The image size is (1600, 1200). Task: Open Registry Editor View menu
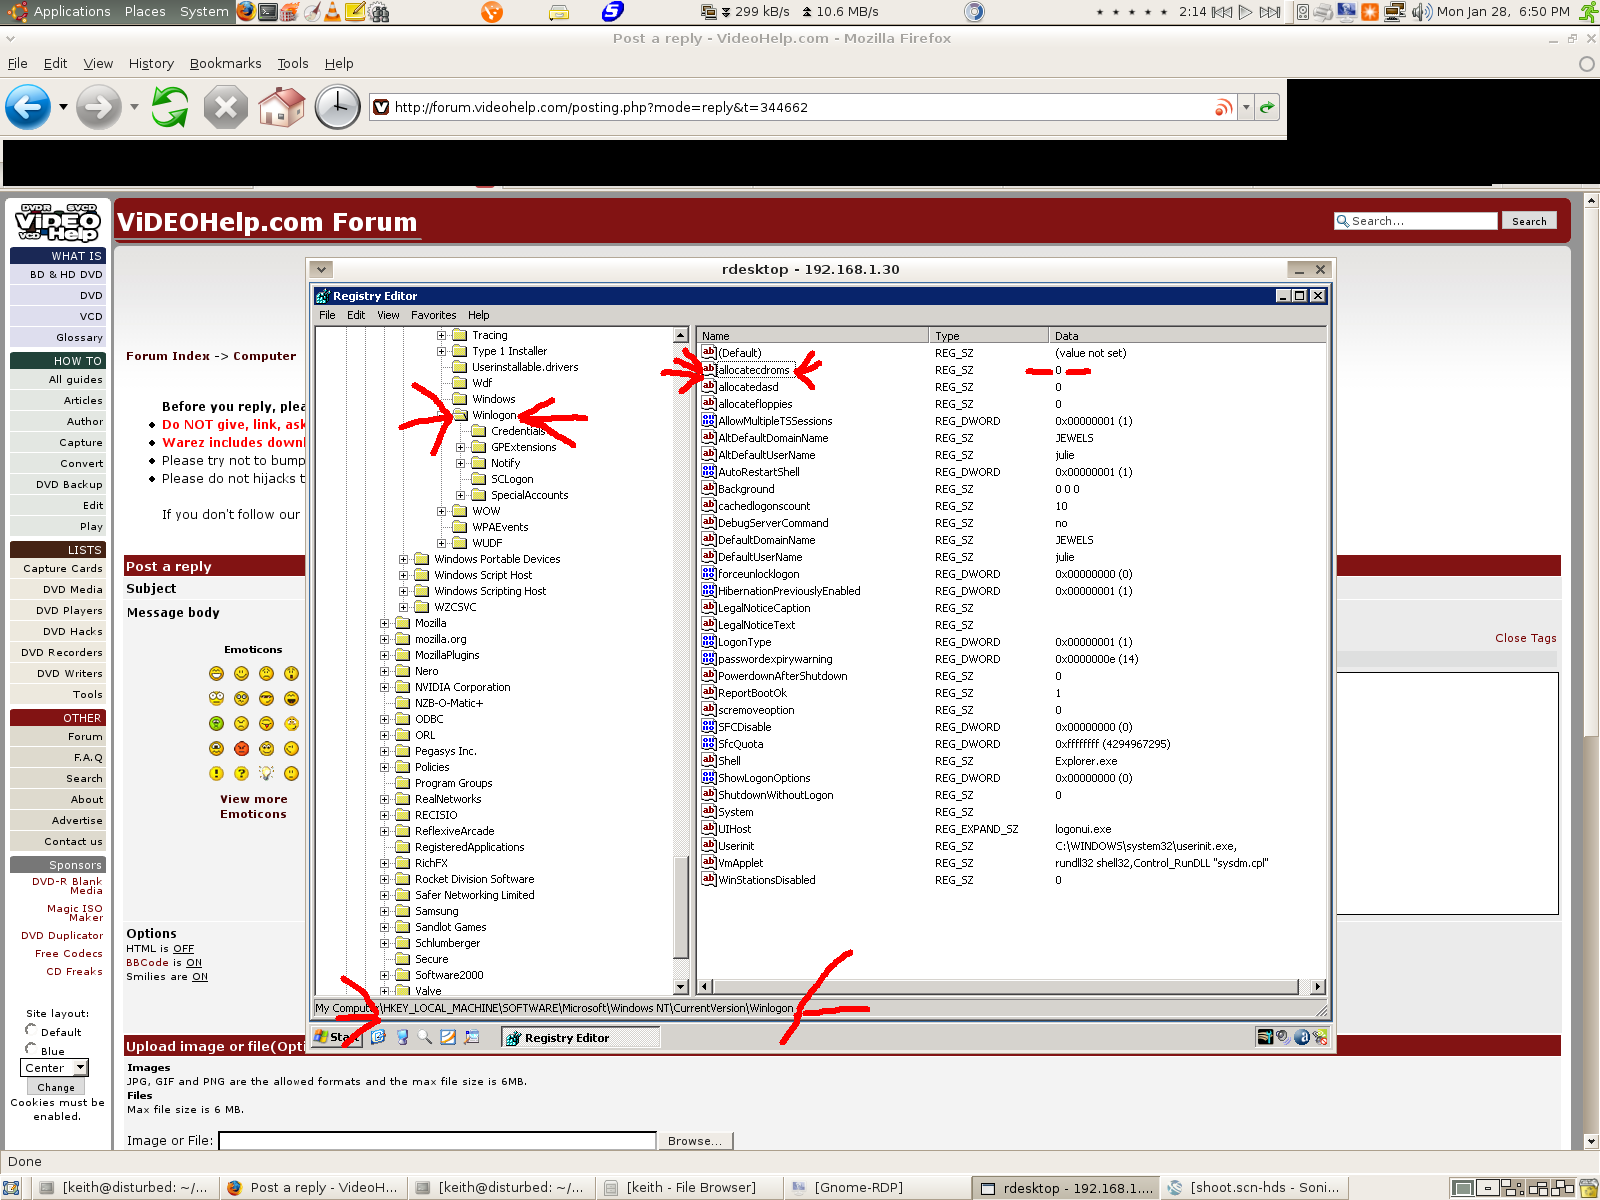388,315
